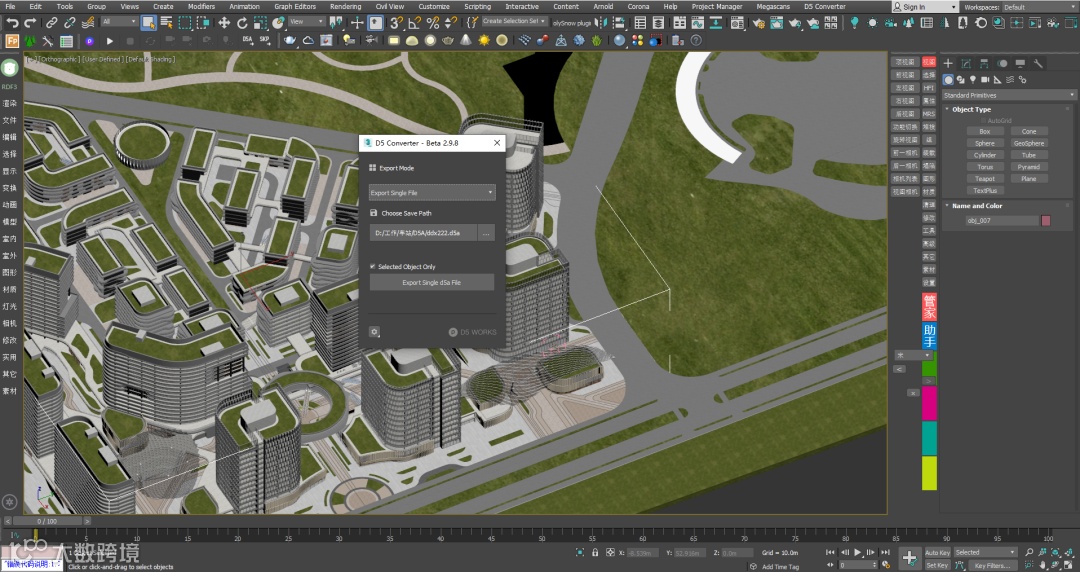Open the Workspaces dropdown

[1038, 7]
